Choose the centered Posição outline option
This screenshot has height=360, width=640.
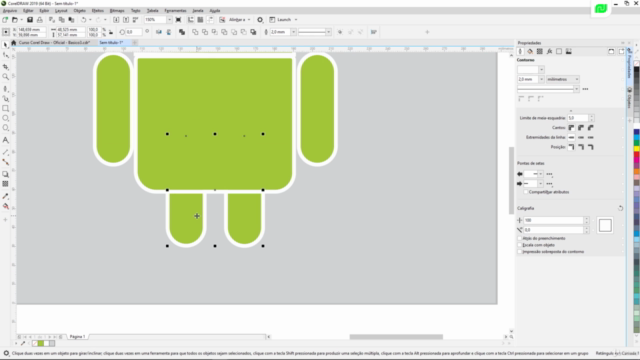(x=581, y=147)
